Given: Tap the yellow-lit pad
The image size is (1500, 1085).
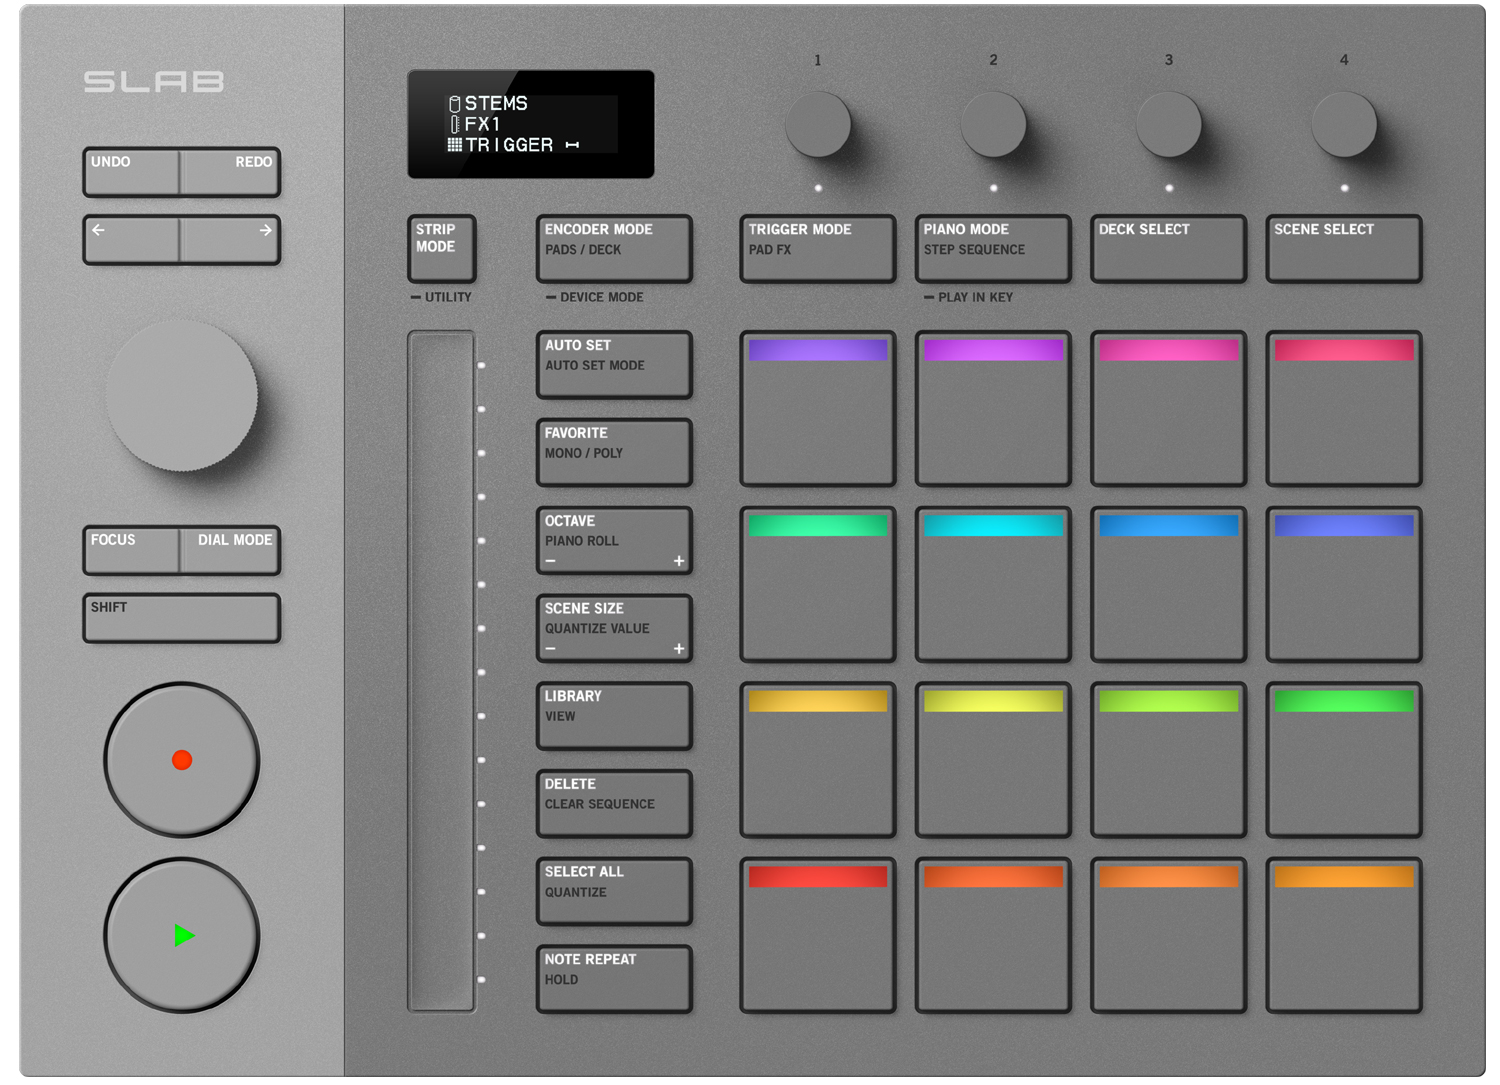Looking at the screenshot, I should tap(993, 760).
